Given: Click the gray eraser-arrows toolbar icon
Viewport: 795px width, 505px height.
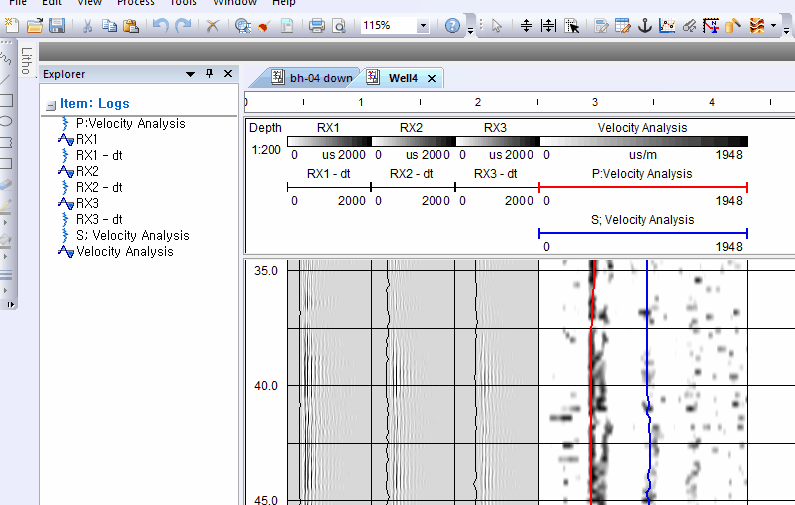Looking at the screenshot, I should [689, 25].
